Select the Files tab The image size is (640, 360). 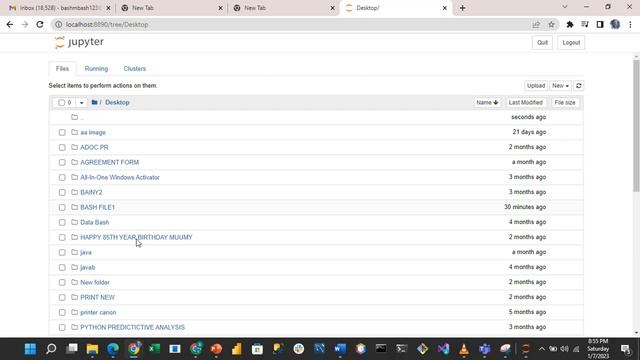coord(62,69)
